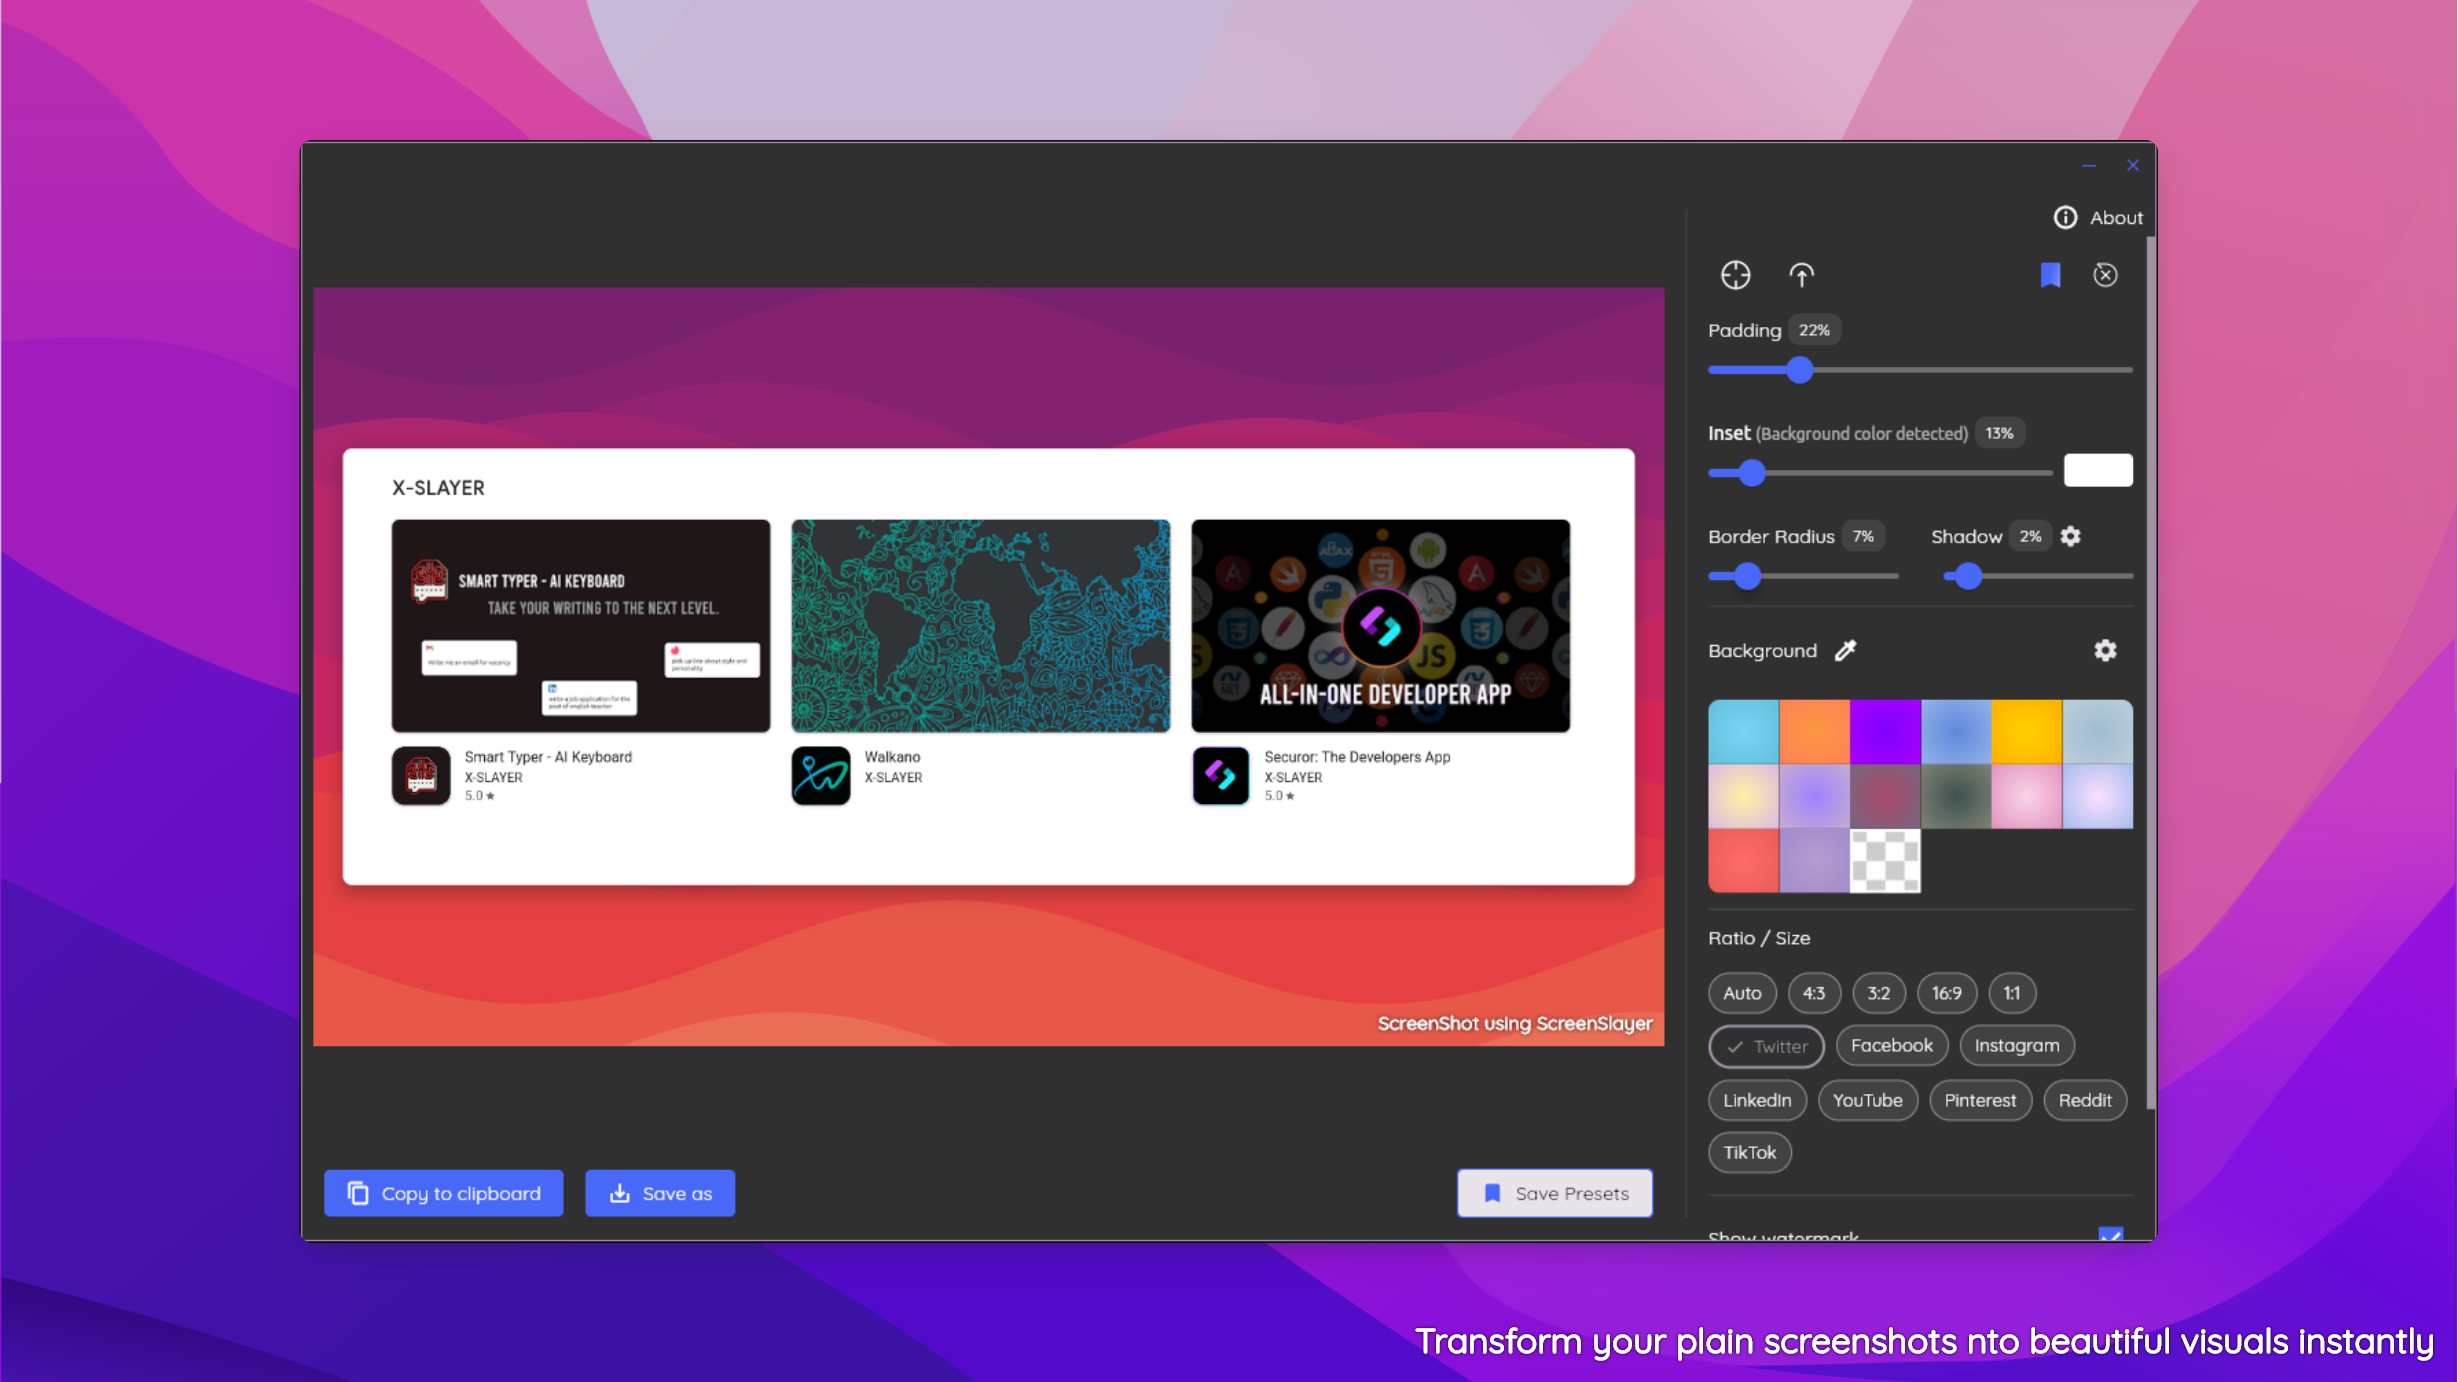Select the TikTok size preset

[x=1750, y=1153]
